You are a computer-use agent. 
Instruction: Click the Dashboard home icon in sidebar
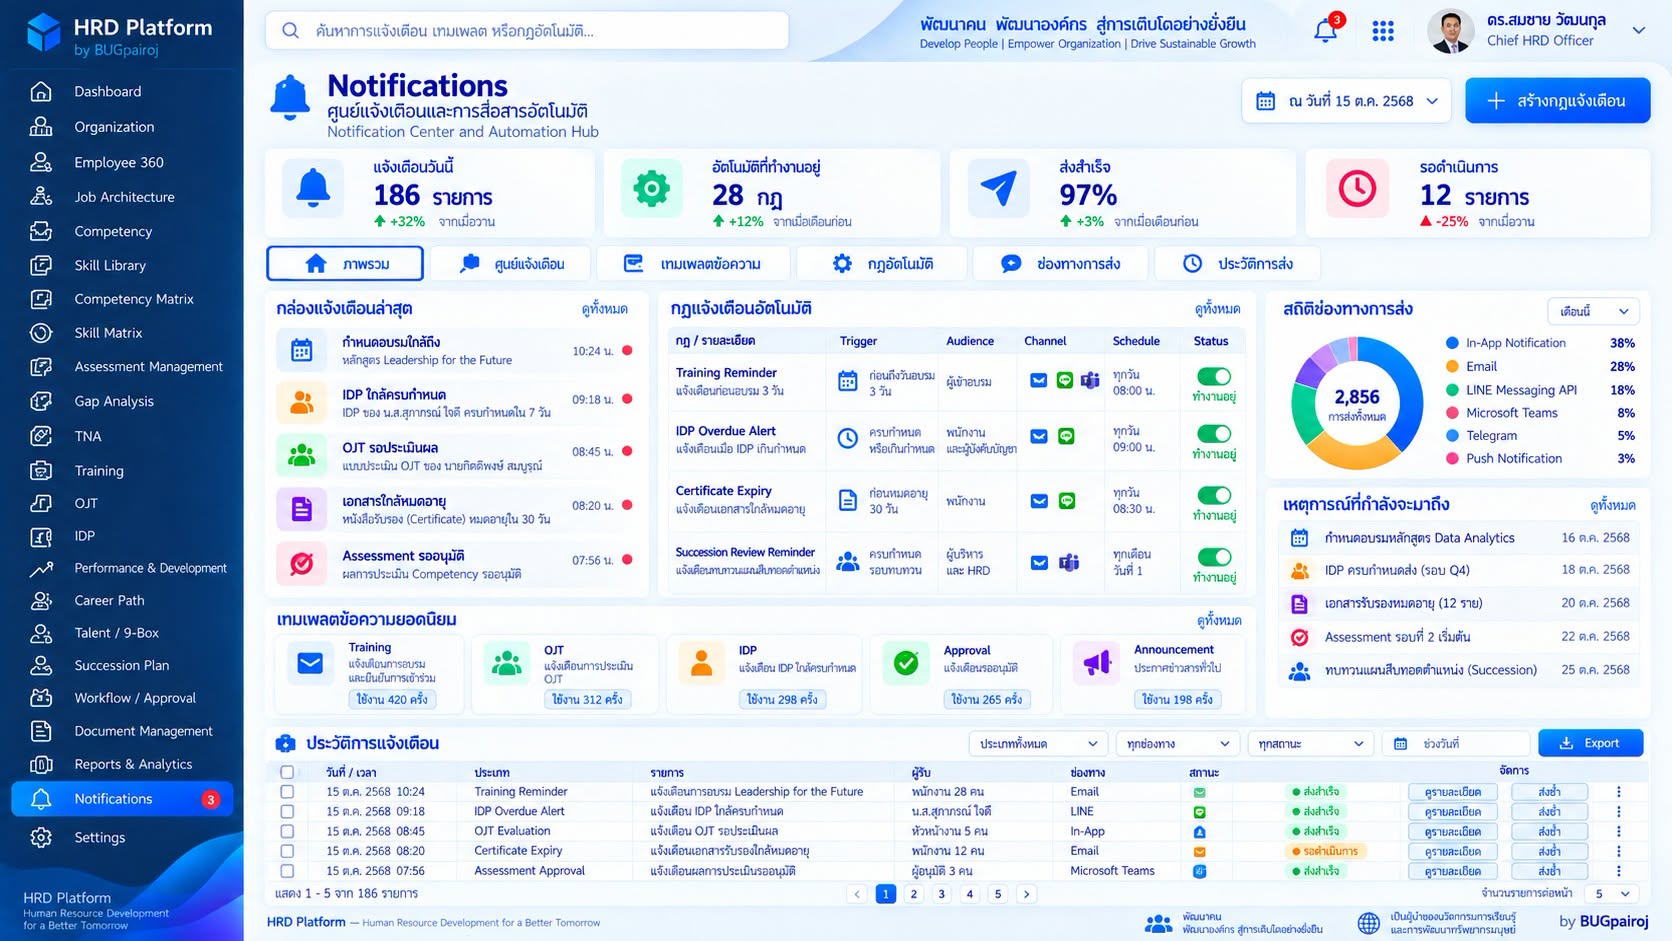pos(41,92)
